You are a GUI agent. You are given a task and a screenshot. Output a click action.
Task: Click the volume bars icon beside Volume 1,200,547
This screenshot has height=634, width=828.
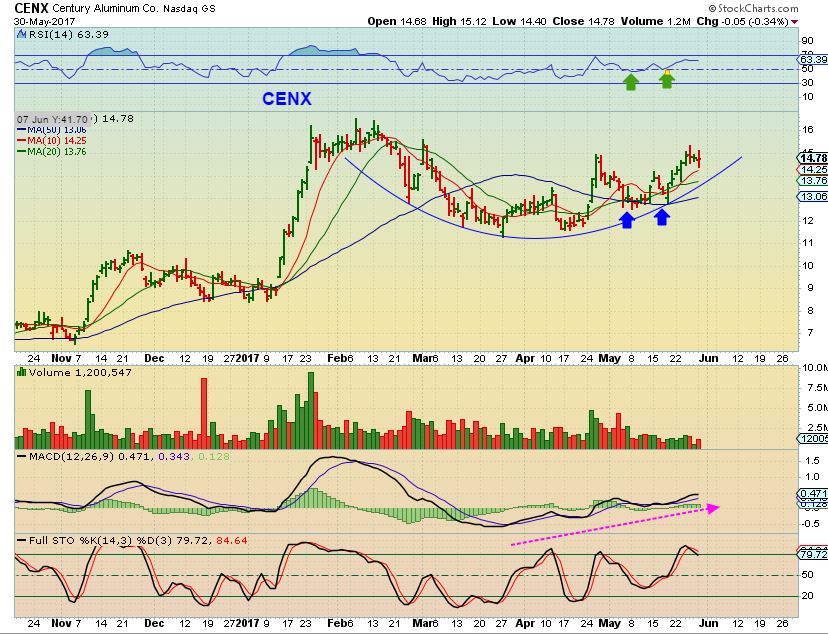click(x=22, y=372)
